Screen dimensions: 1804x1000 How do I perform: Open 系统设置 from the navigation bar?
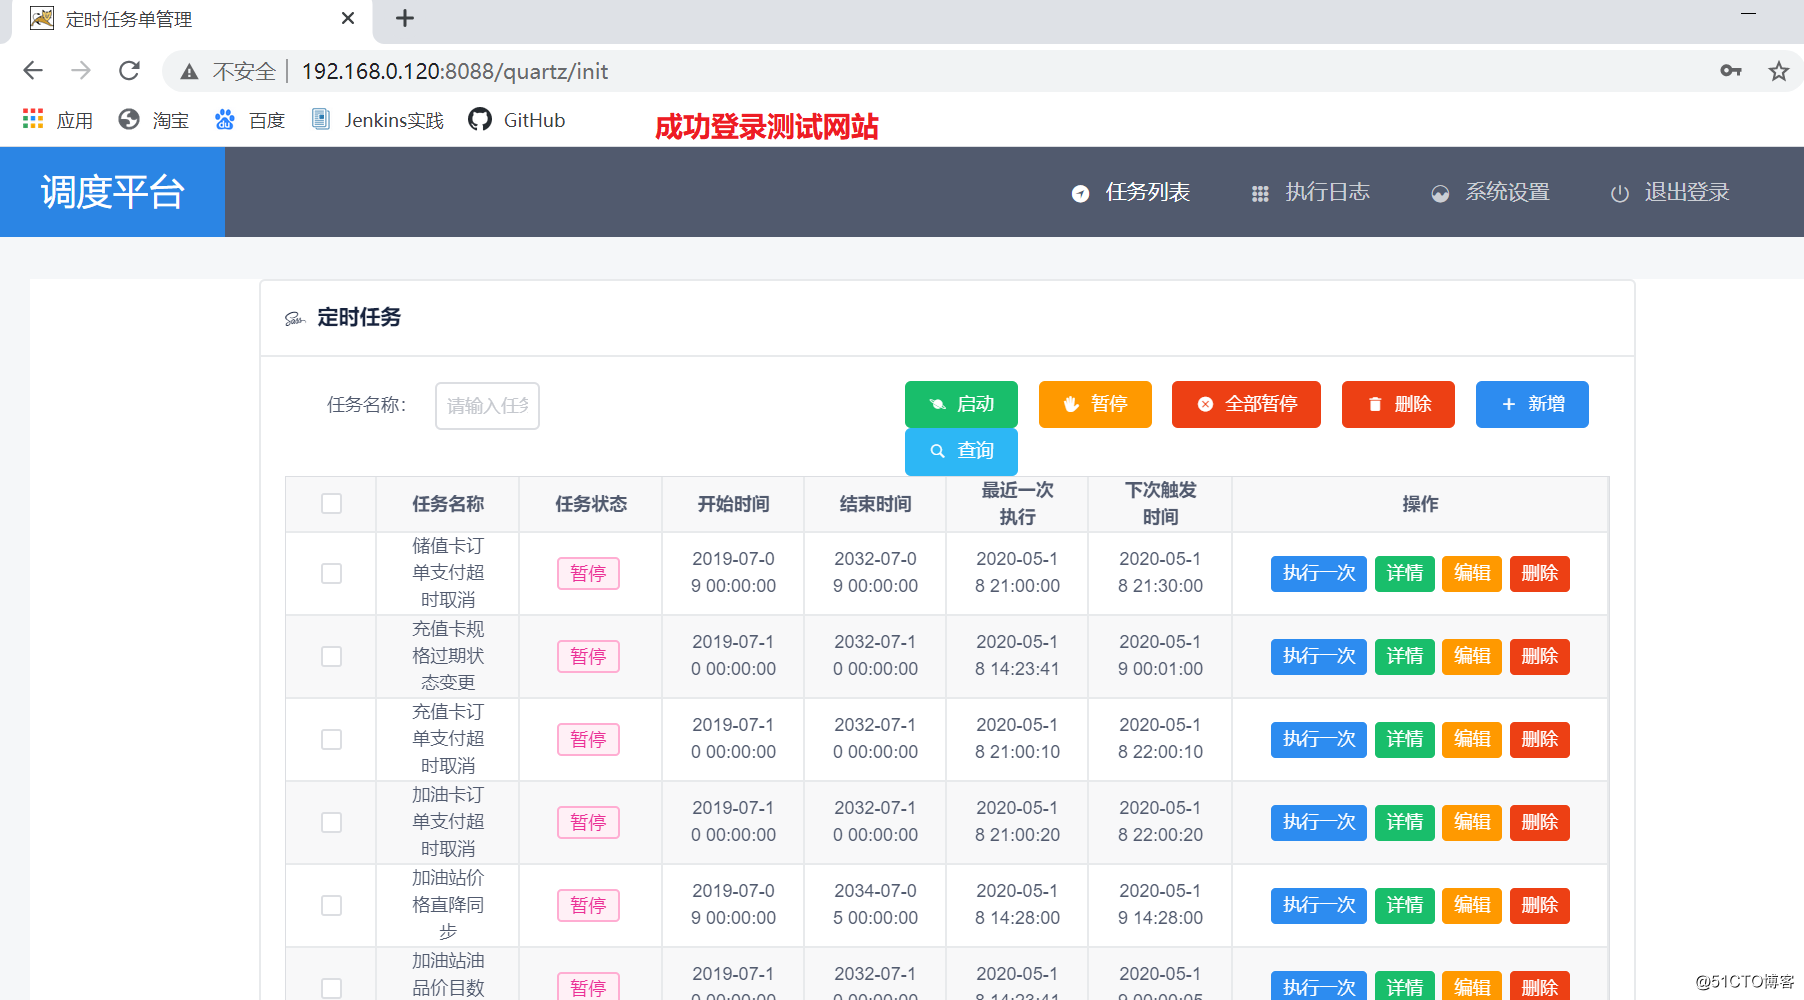pyautogui.click(x=1491, y=192)
